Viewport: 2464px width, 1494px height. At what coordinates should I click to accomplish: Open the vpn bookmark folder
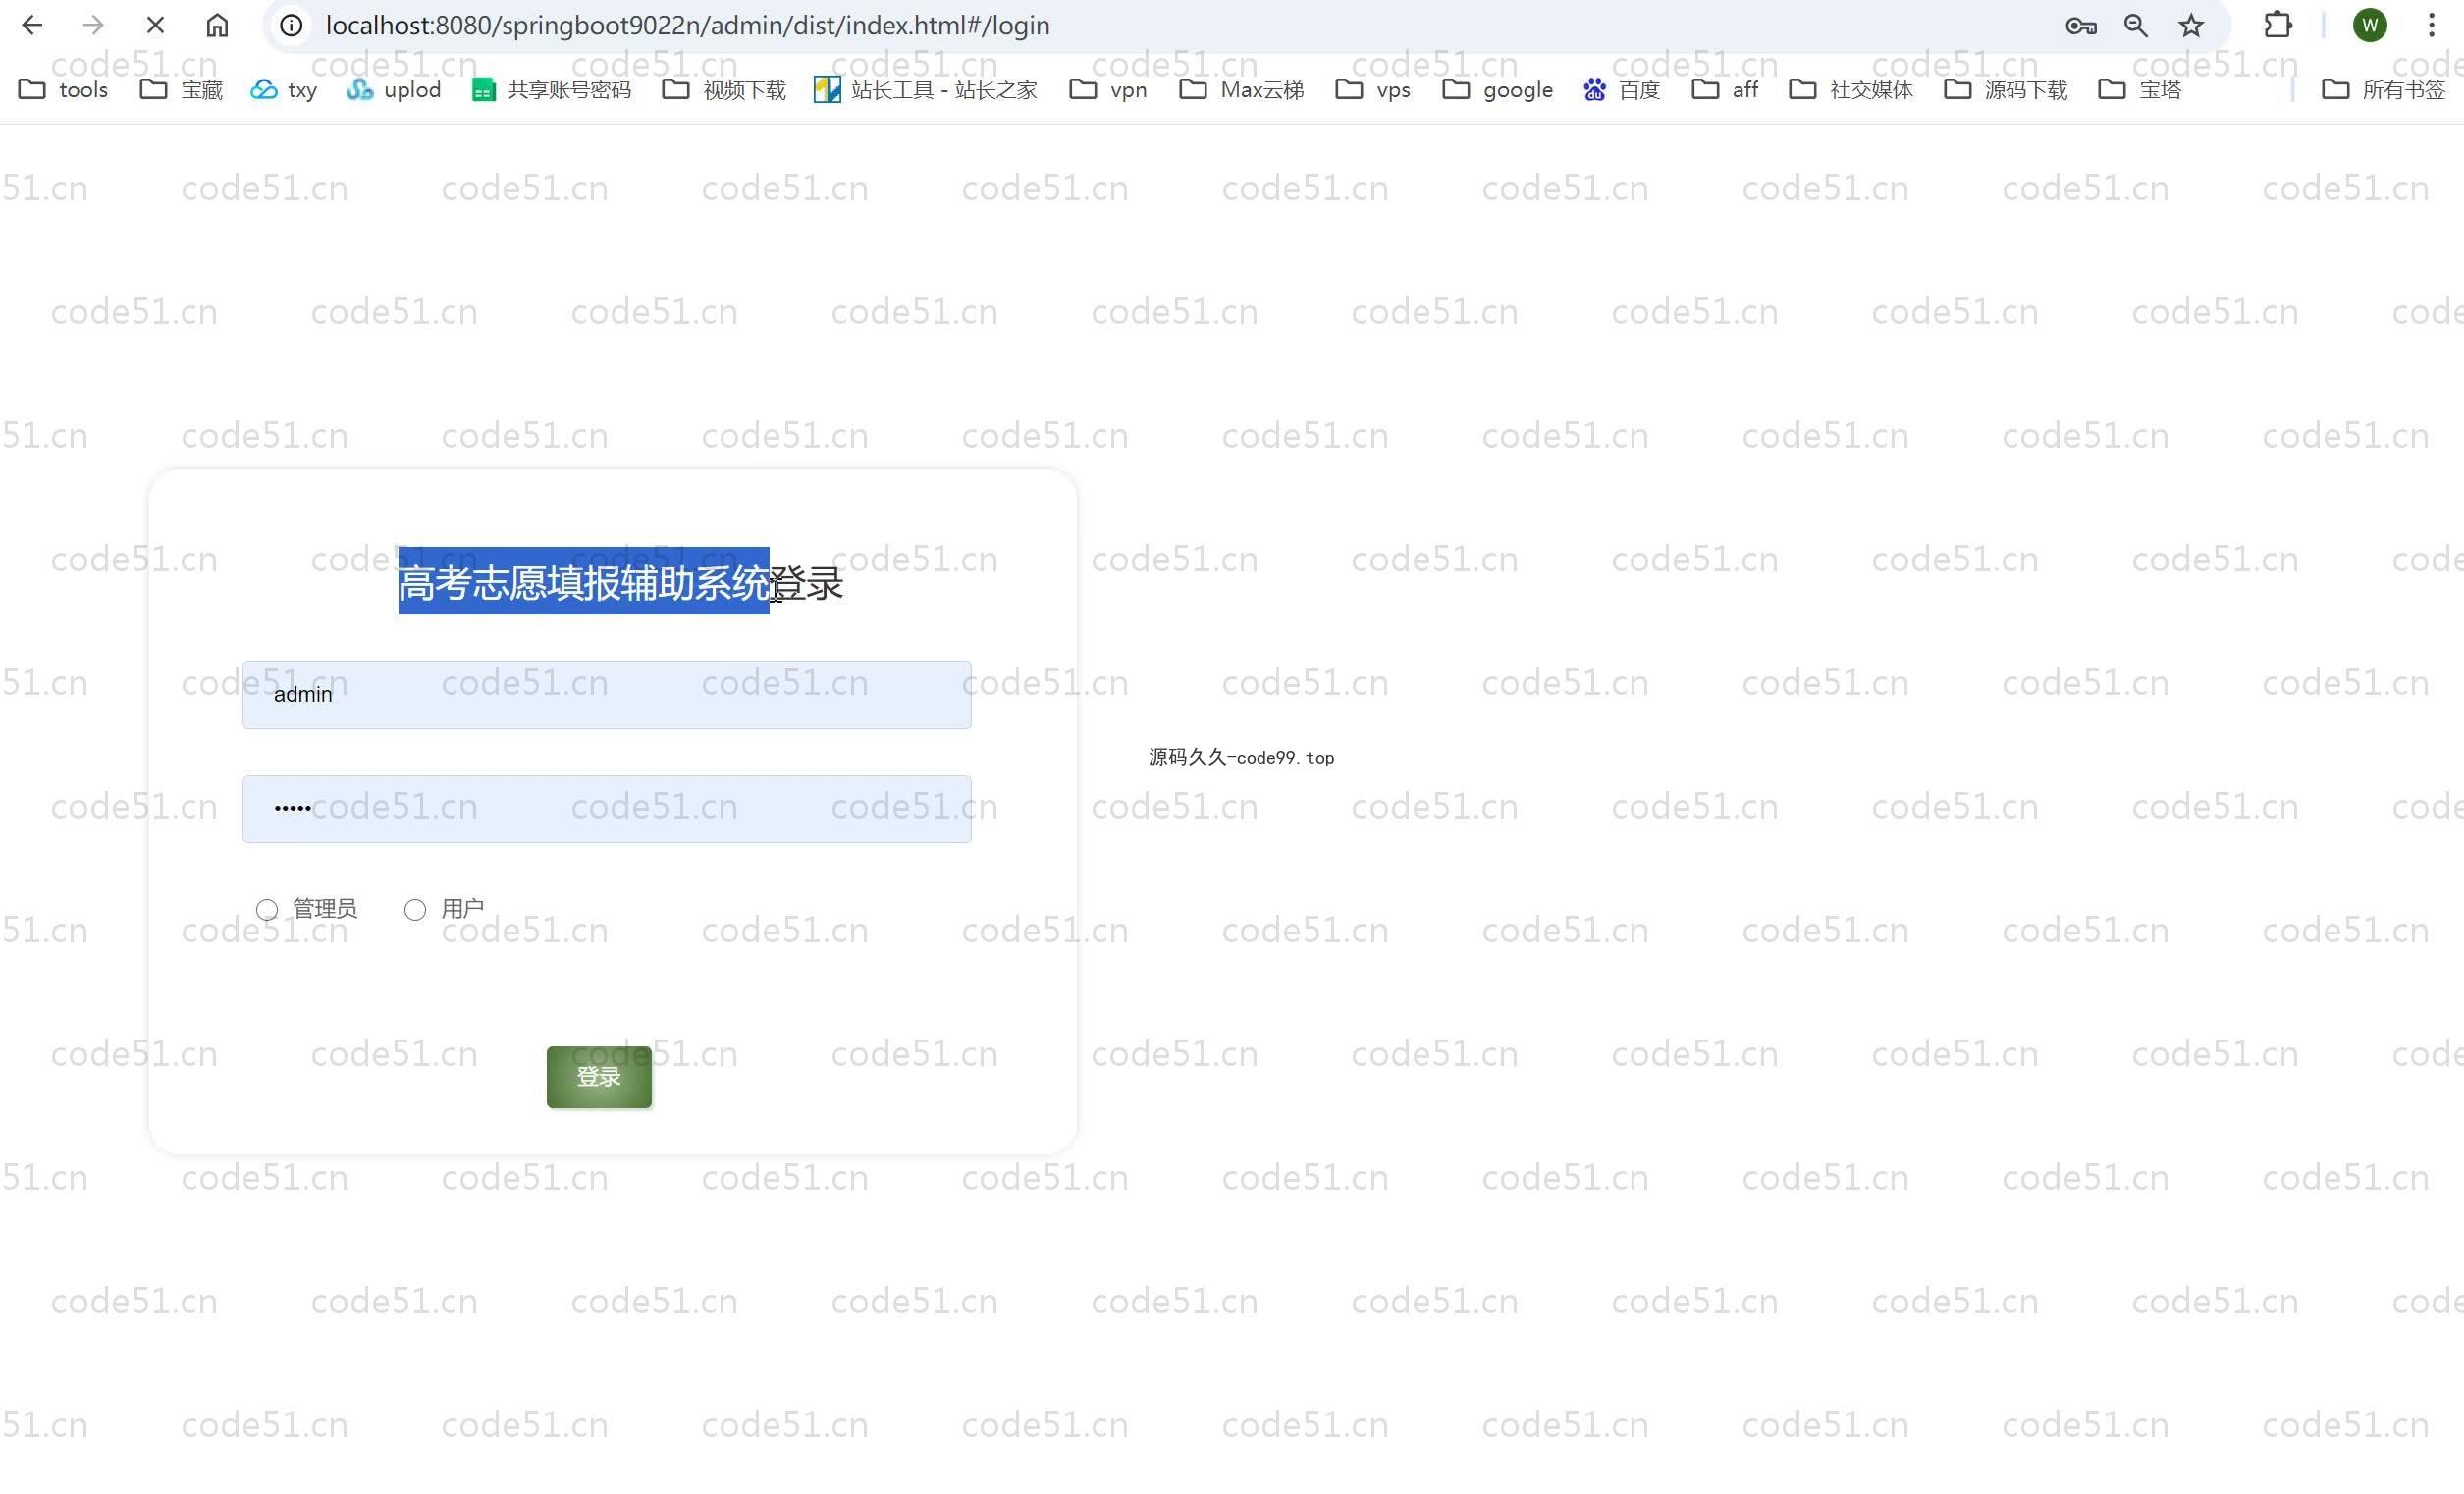point(1108,90)
